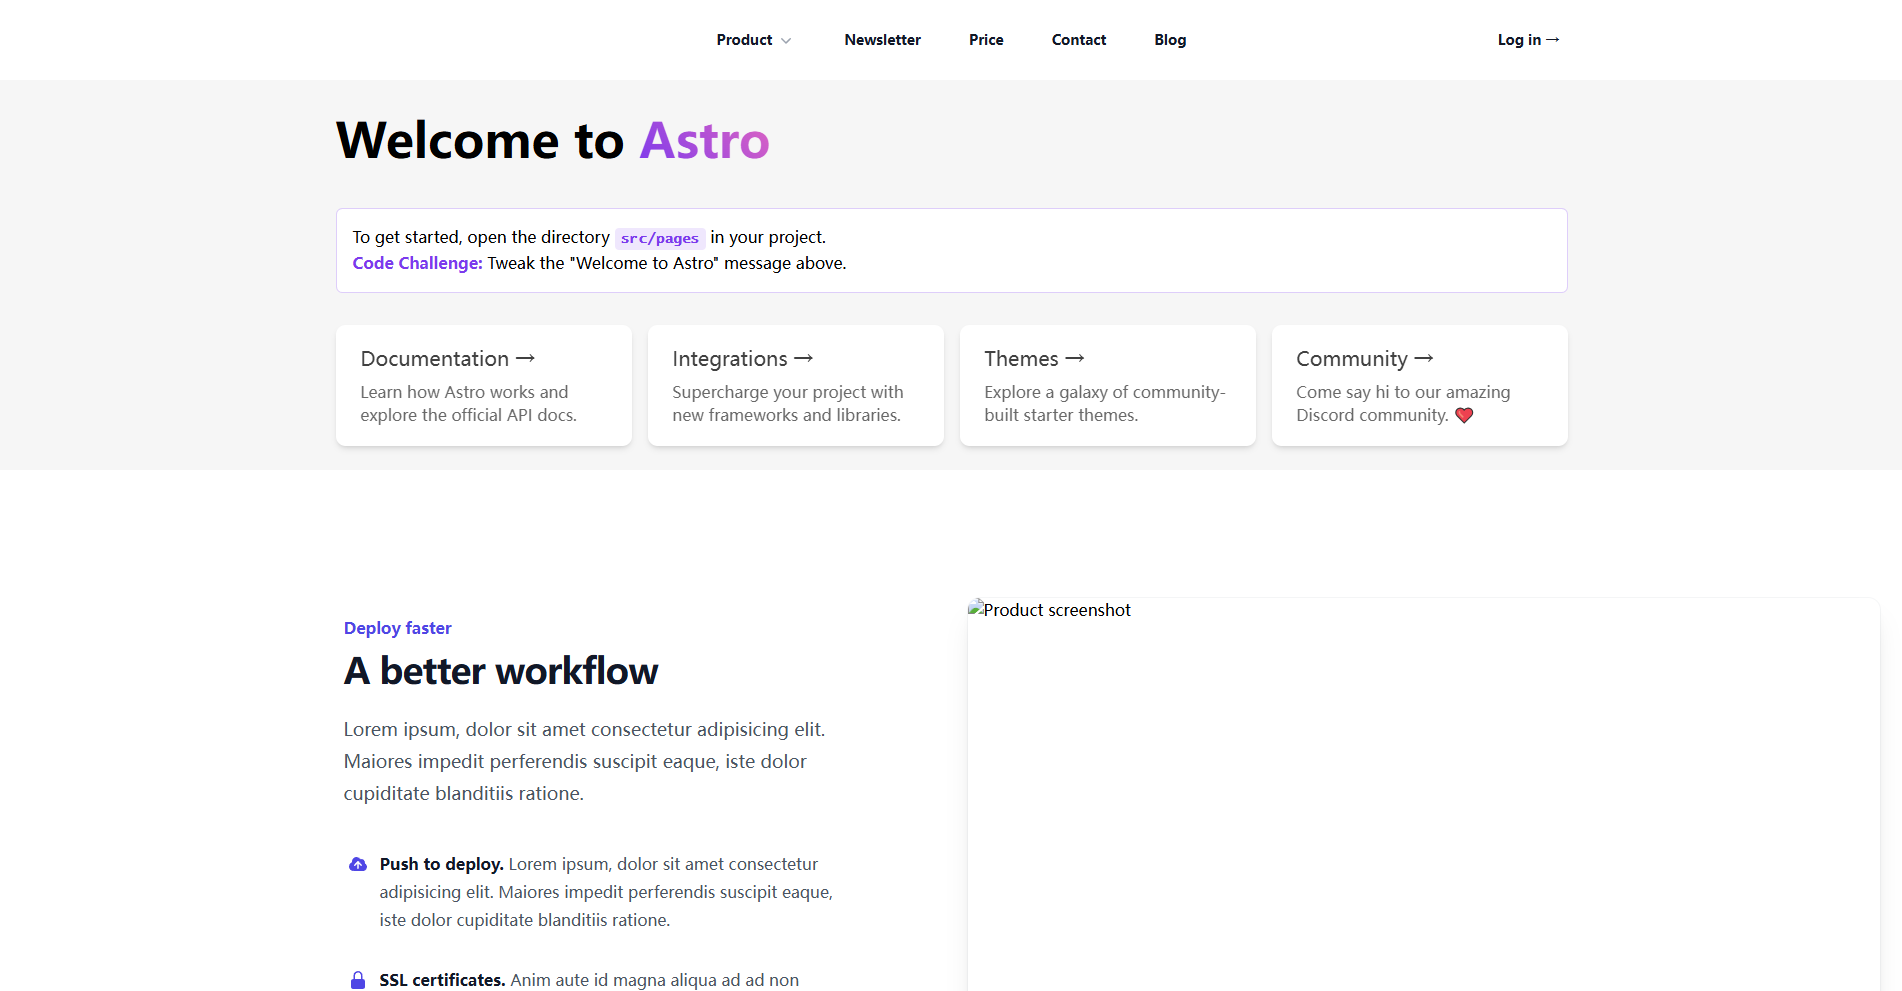Click the Deploy faster label
The height and width of the screenshot is (991, 1902).
(398, 628)
